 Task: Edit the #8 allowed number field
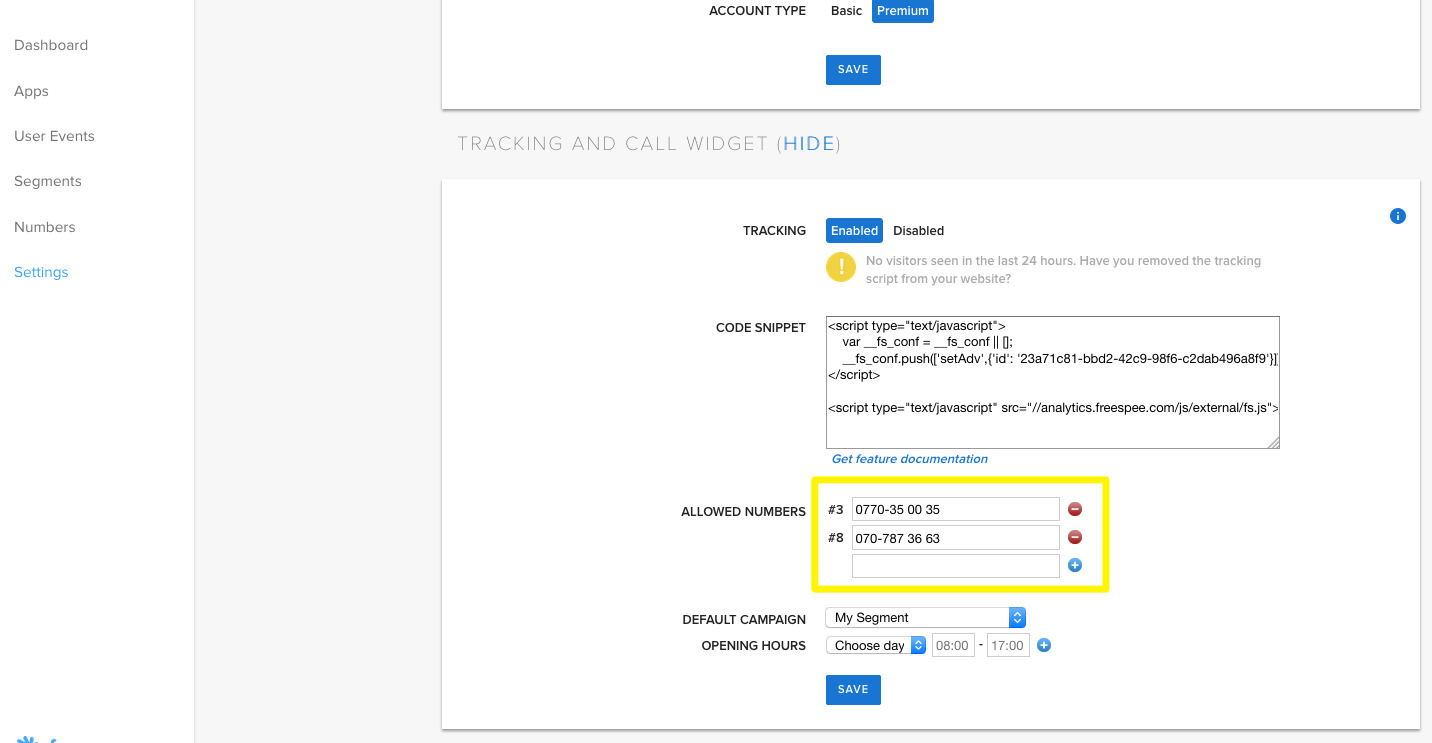point(955,538)
